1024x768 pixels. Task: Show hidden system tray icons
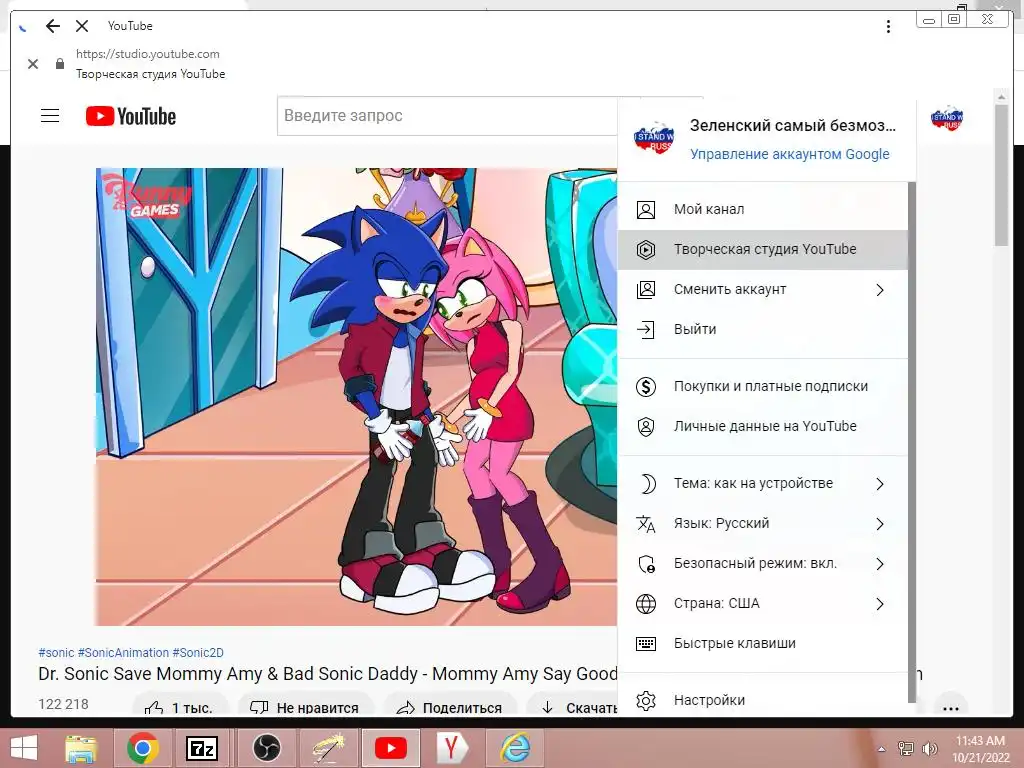point(882,749)
